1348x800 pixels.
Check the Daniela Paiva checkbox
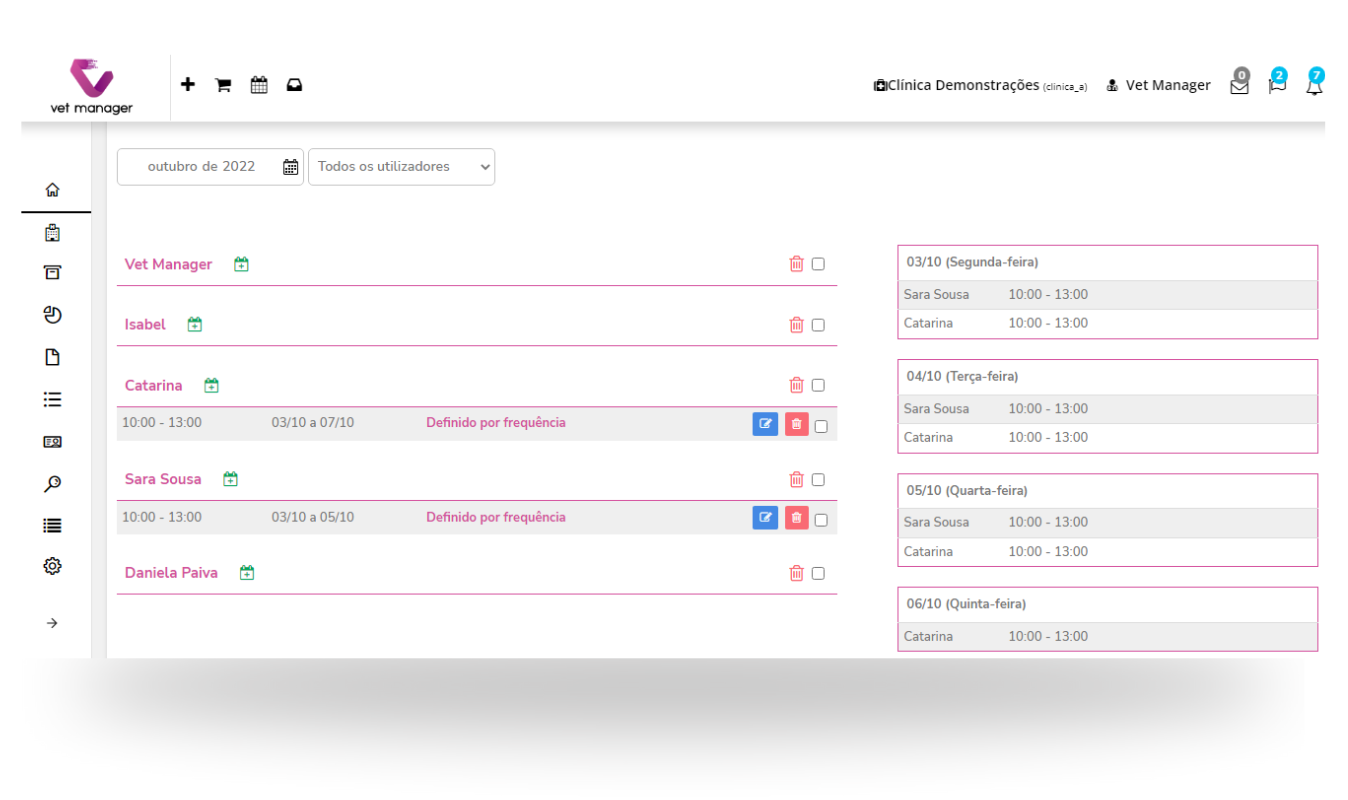coord(818,573)
